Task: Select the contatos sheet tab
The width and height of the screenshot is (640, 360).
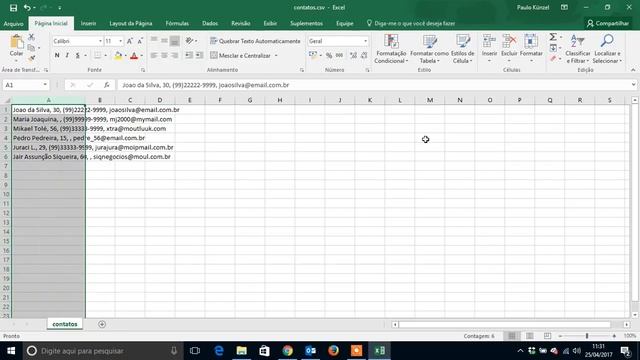Action: click(x=65, y=324)
